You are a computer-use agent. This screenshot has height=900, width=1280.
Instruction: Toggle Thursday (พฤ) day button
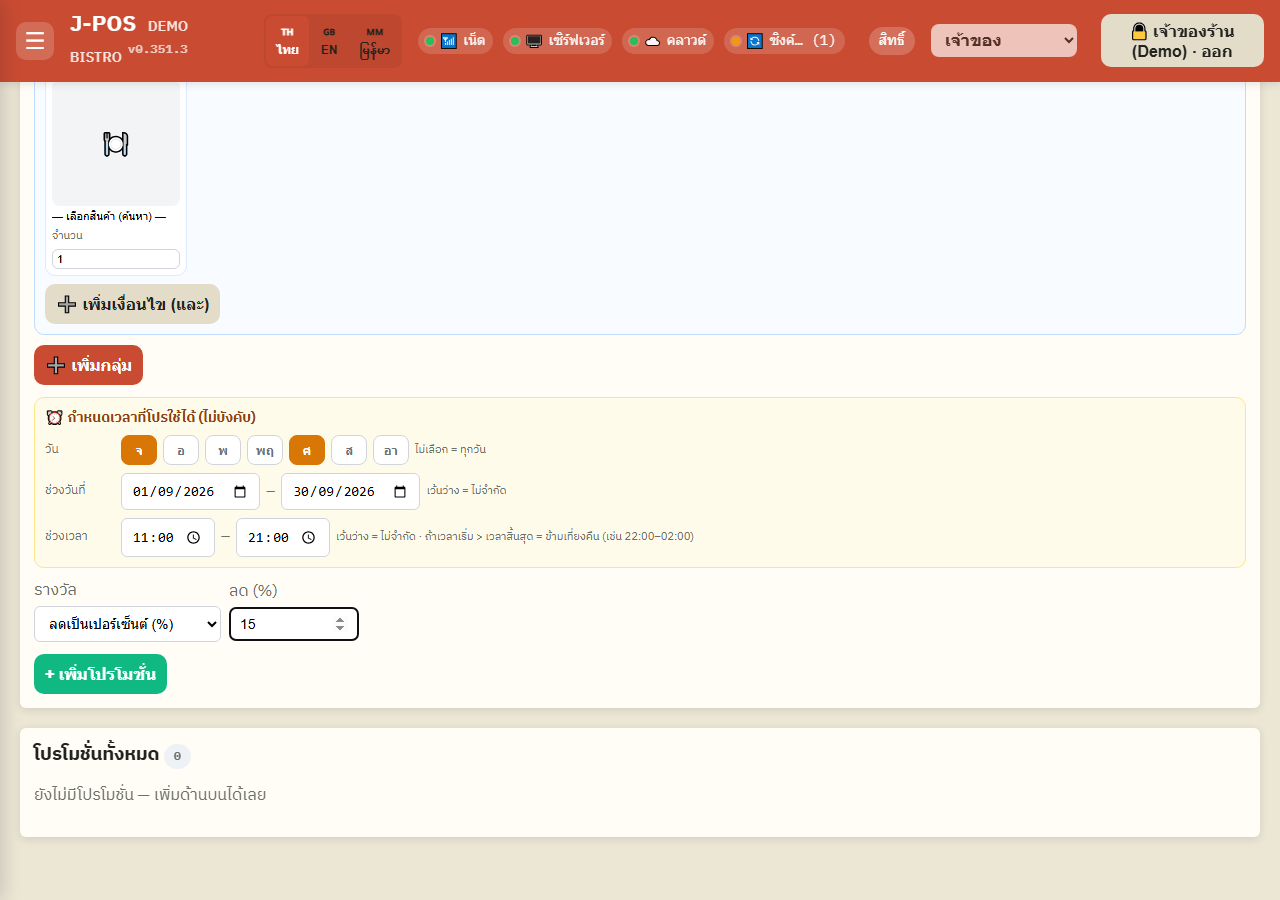265,450
